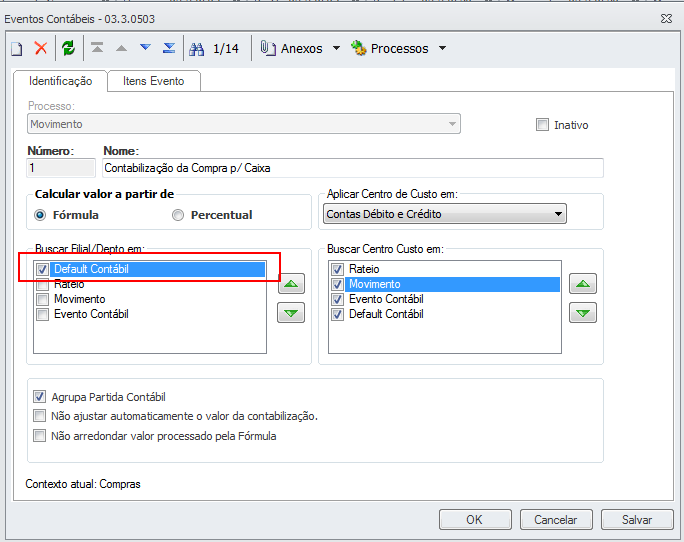This screenshot has width=684, height=542.
Task: Select Movimento row text in Centro Custo list
Action: pyautogui.click(x=375, y=284)
